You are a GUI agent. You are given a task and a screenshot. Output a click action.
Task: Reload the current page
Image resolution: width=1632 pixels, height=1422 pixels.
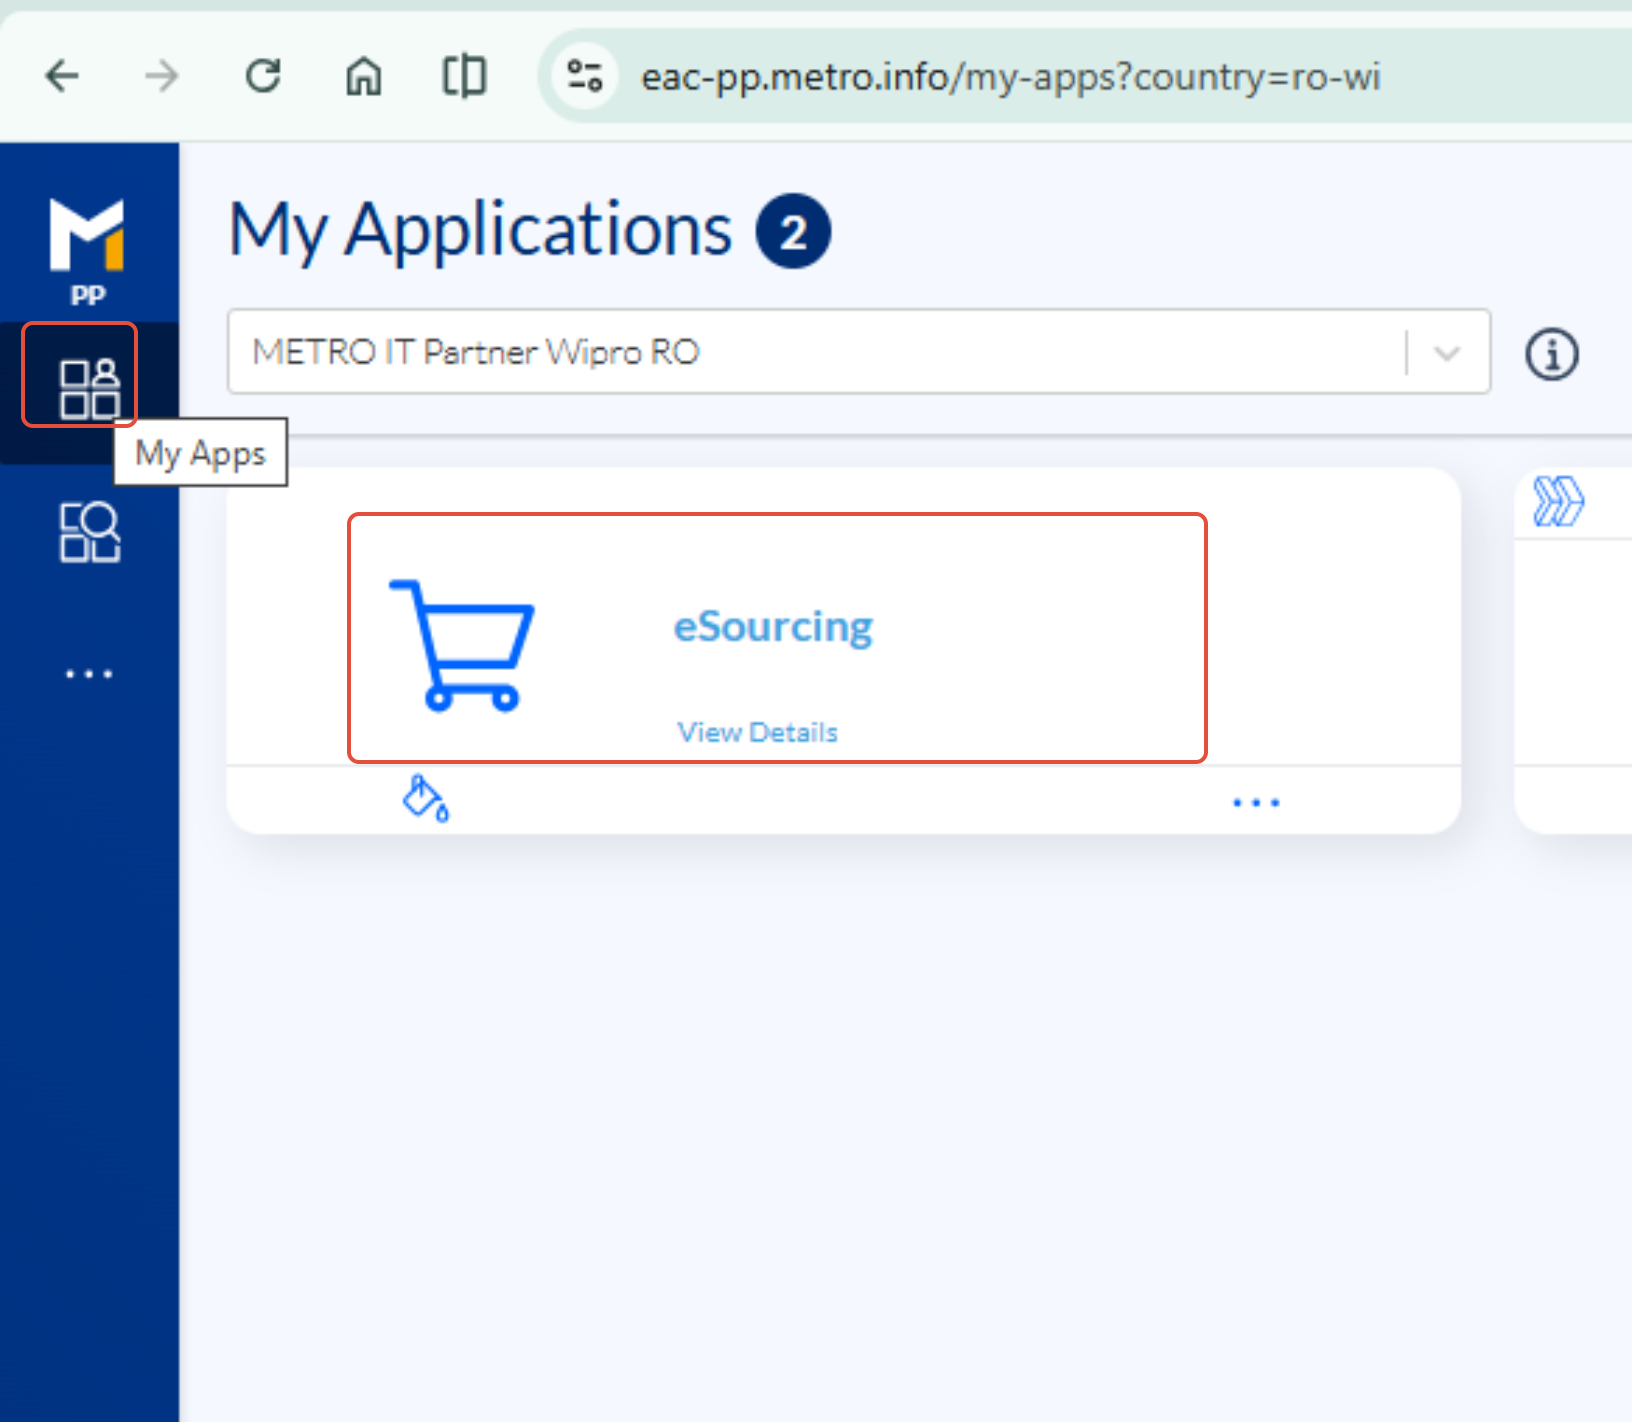[263, 76]
